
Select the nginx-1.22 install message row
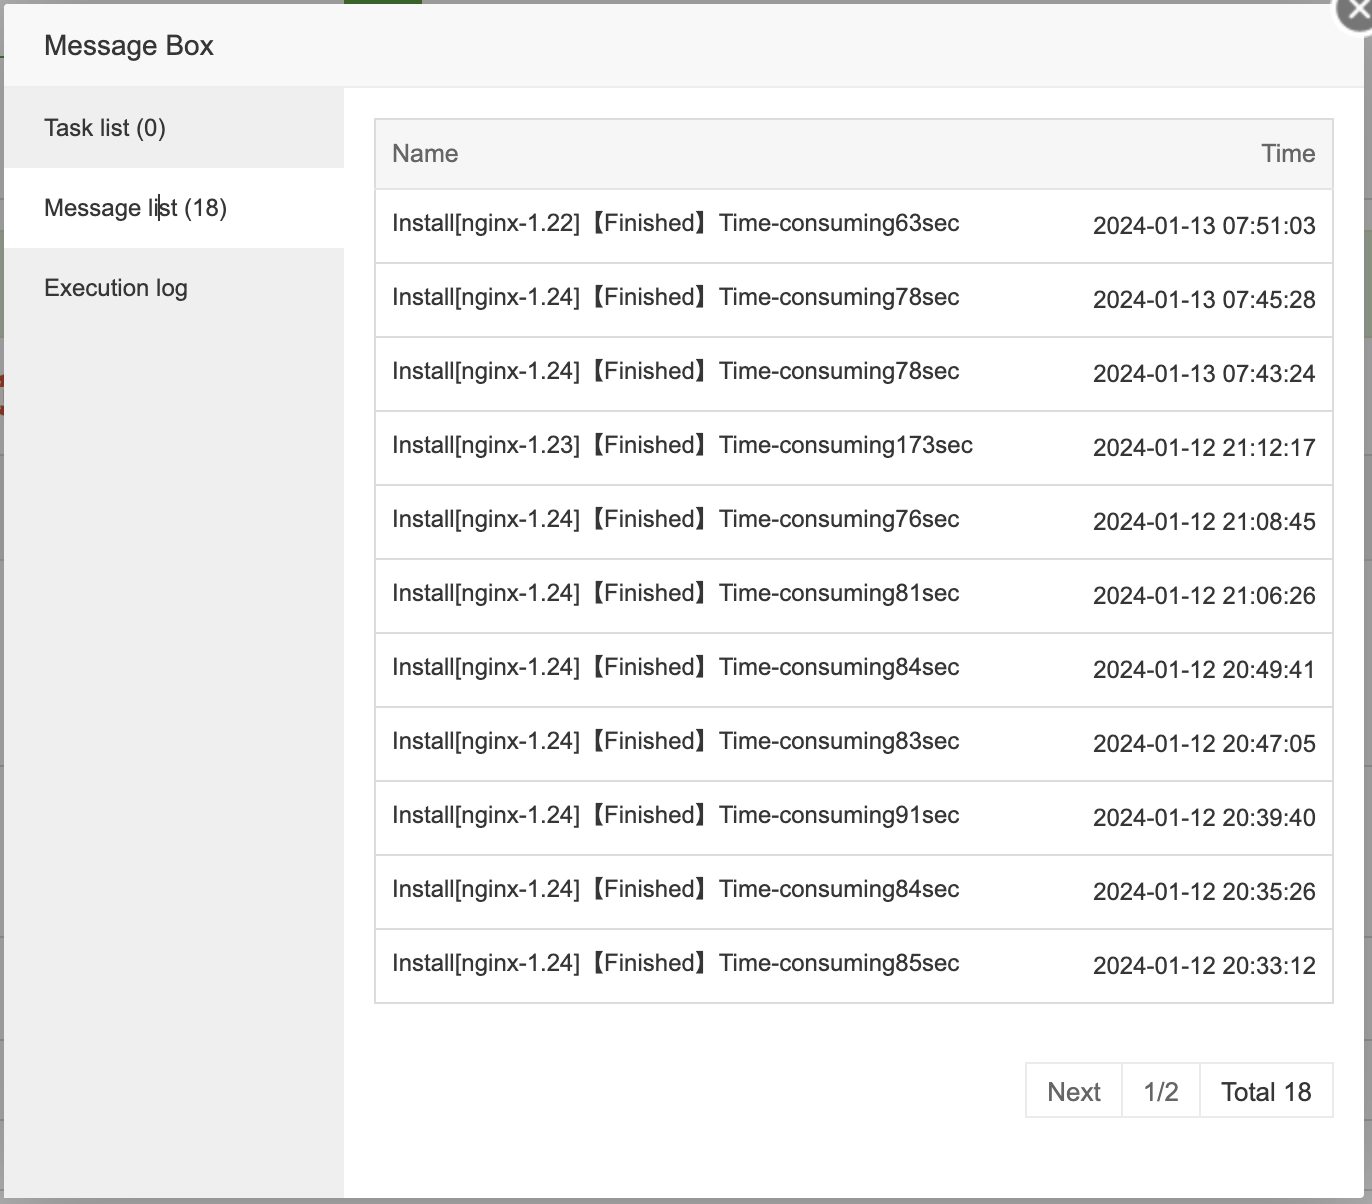point(675,224)
